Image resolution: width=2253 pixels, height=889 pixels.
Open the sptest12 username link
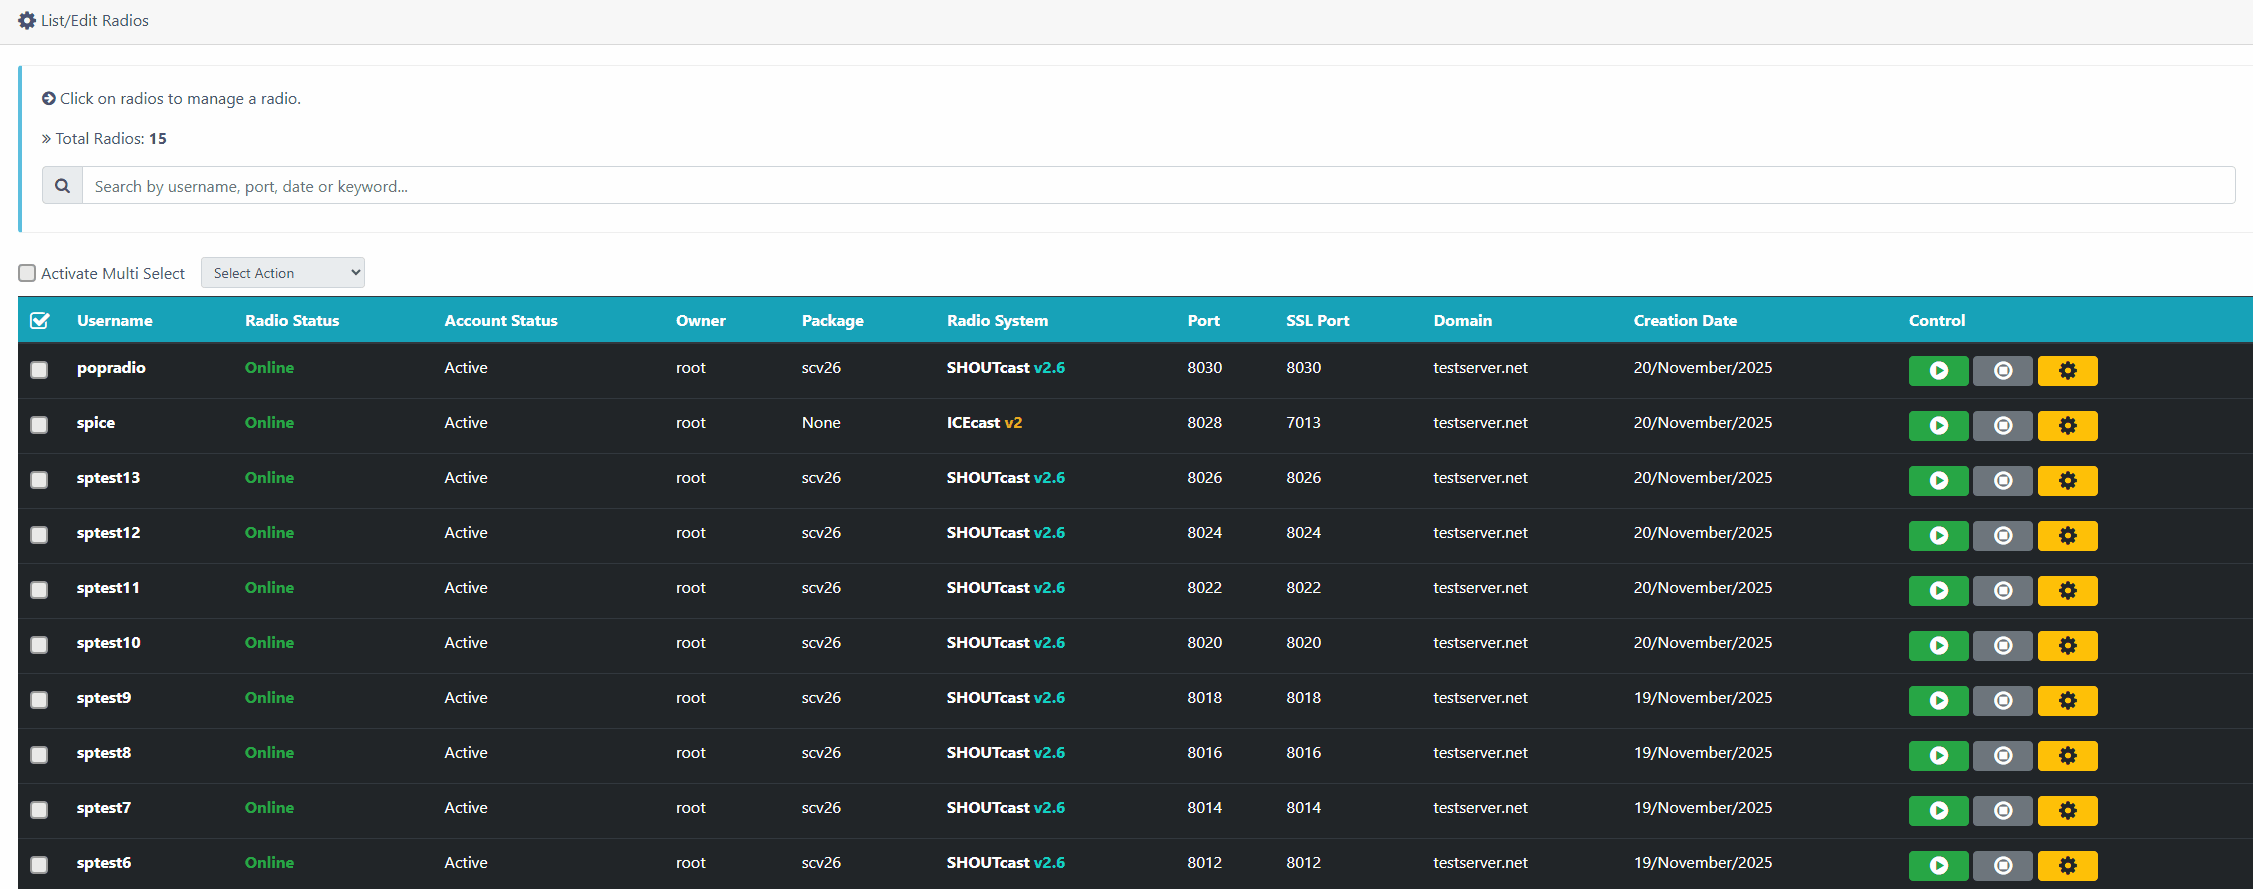(109, 533)
